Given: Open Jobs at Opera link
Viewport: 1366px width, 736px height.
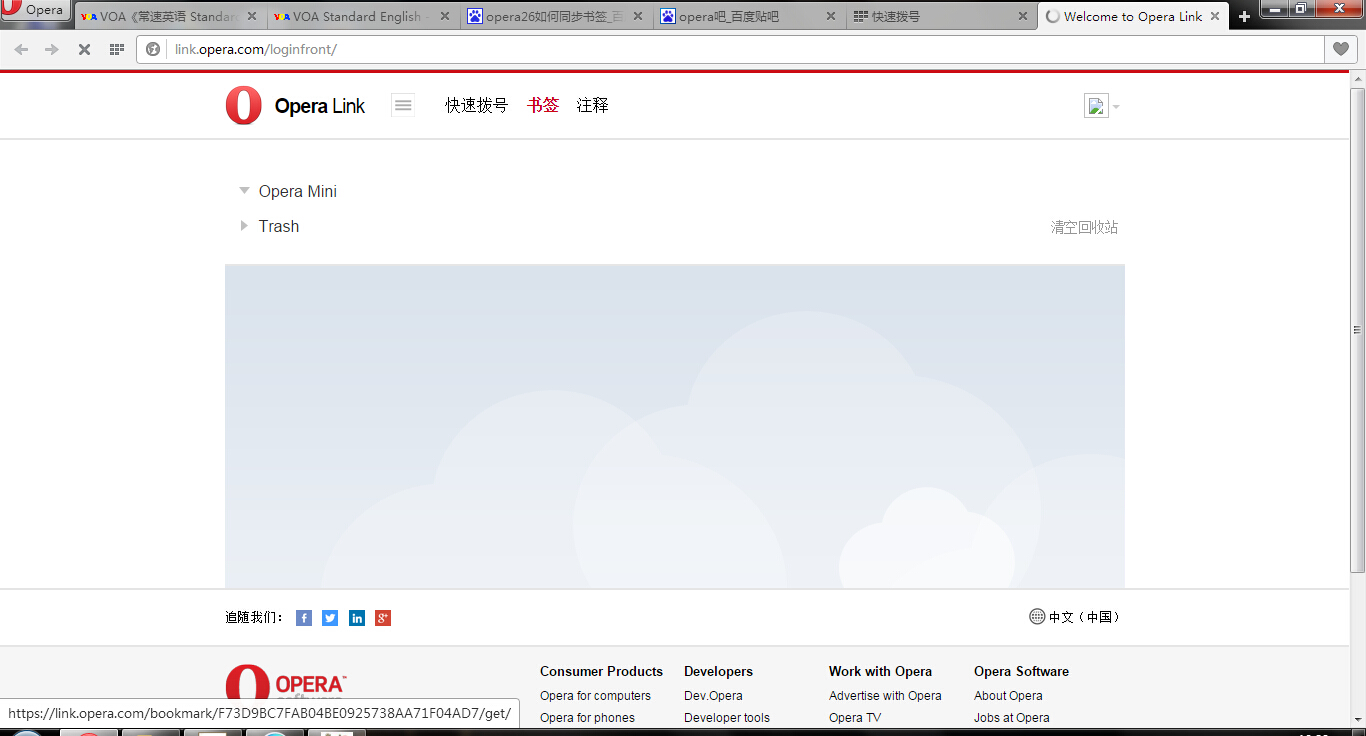Looking at the screenshot, I should tap(1012, 718).
